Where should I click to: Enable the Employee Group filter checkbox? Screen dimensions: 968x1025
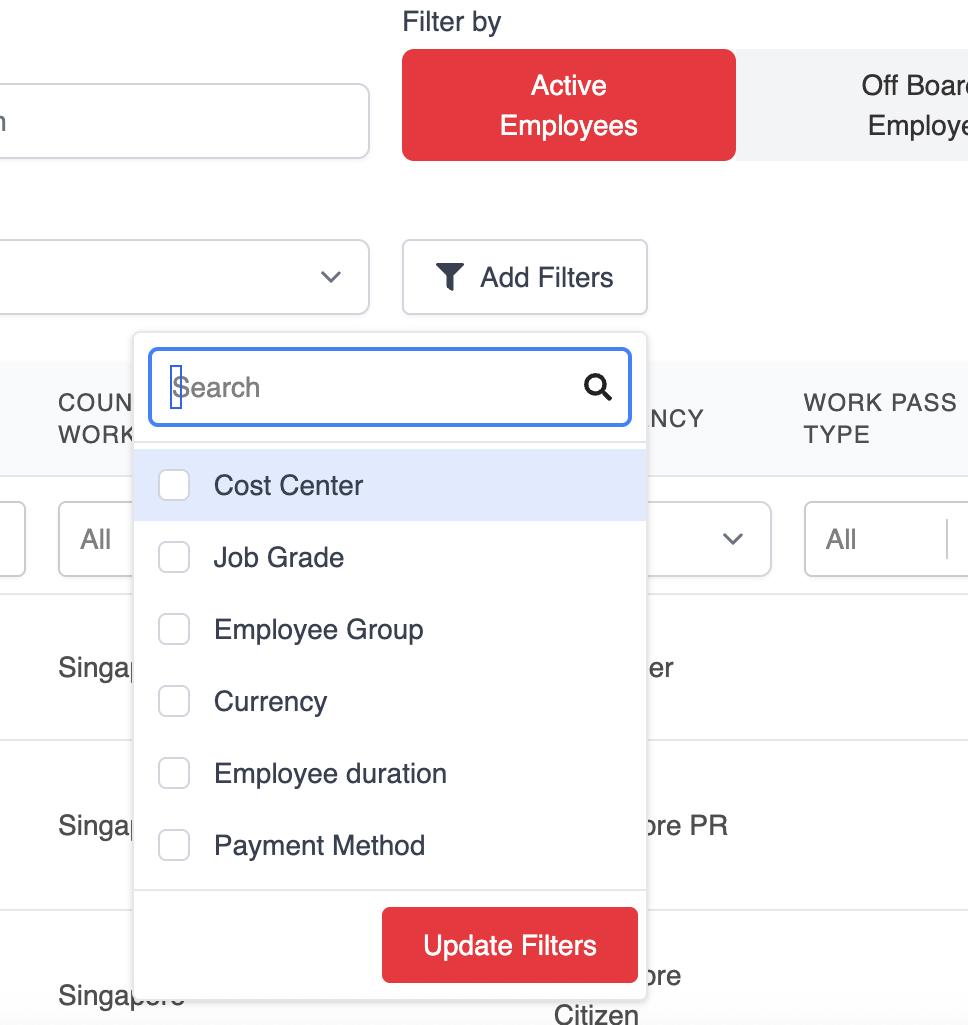click(x=174, y=629)
